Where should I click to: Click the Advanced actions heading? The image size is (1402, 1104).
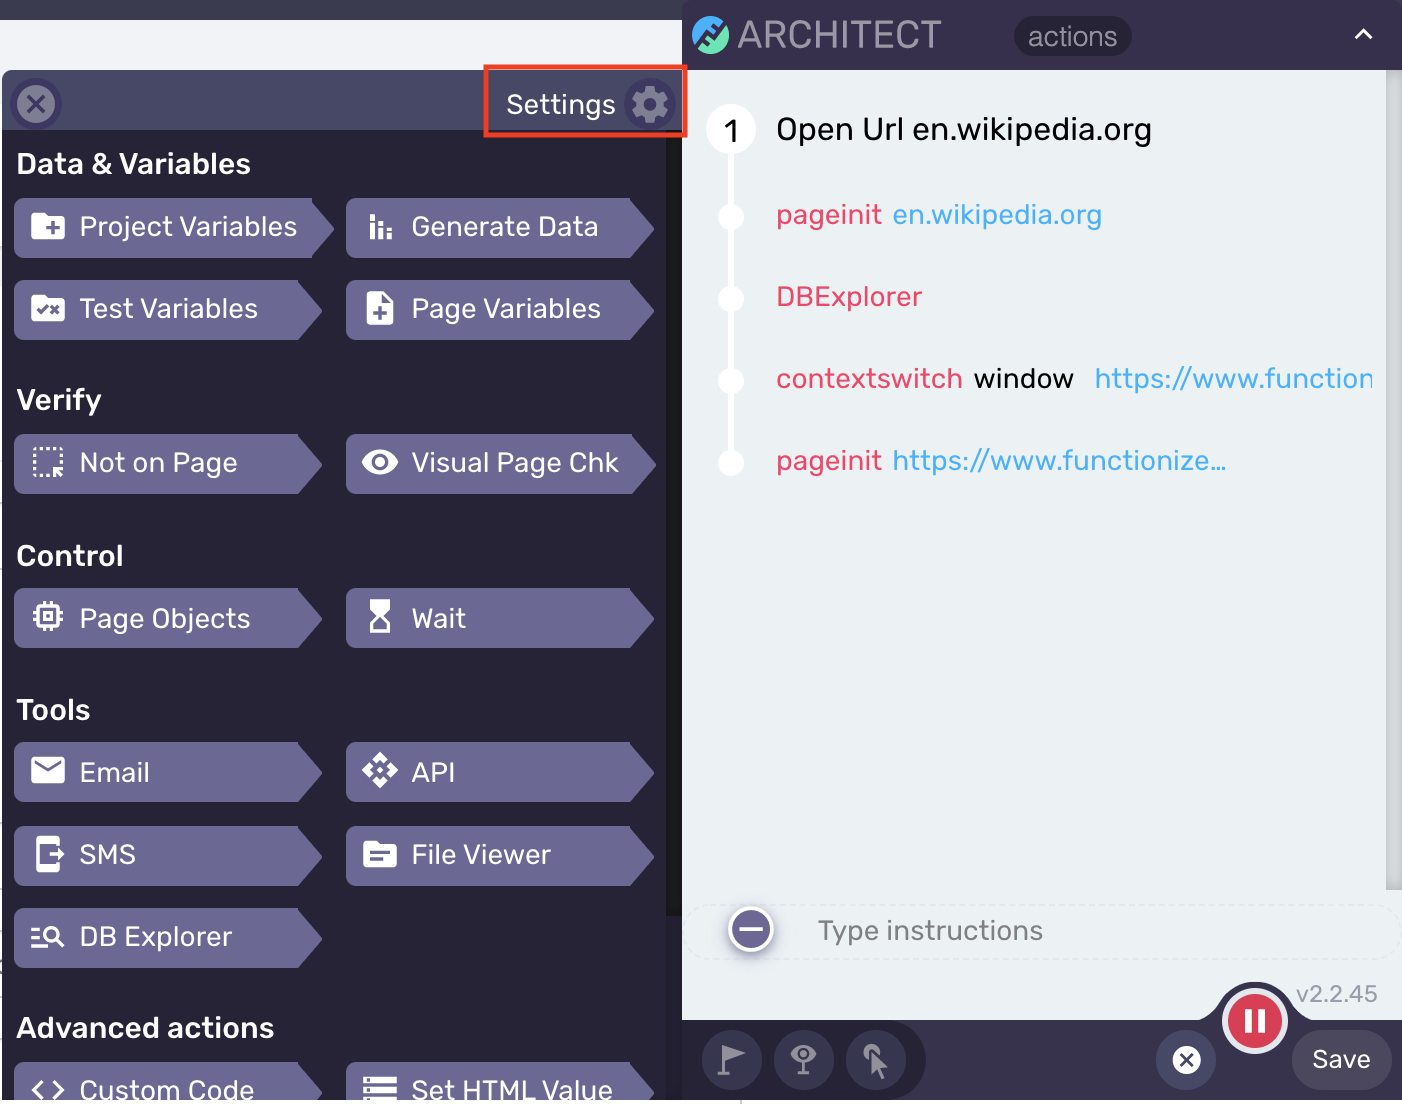pyautogui.click(x=145, y=1028)
